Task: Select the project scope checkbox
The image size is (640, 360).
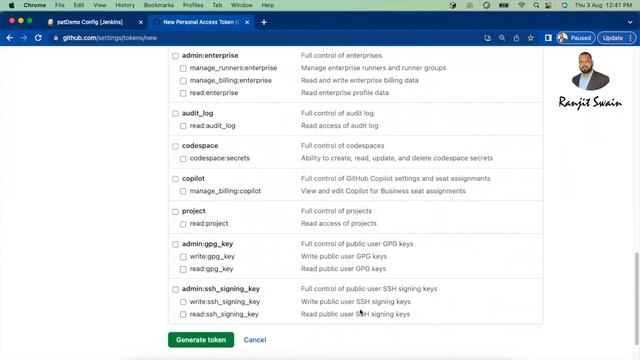Action: [x=175, y=211]
